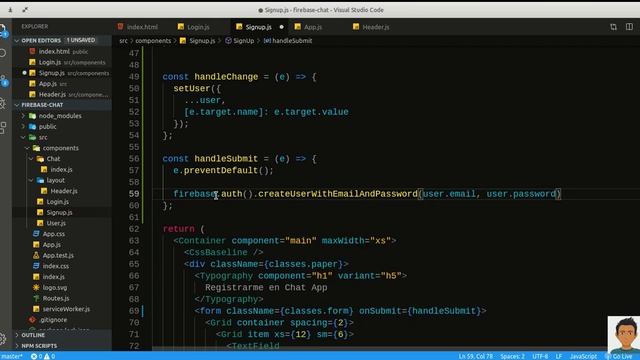640x360 pixels.
Task: Open Header.js in Open Editors list
Action: 52,94
